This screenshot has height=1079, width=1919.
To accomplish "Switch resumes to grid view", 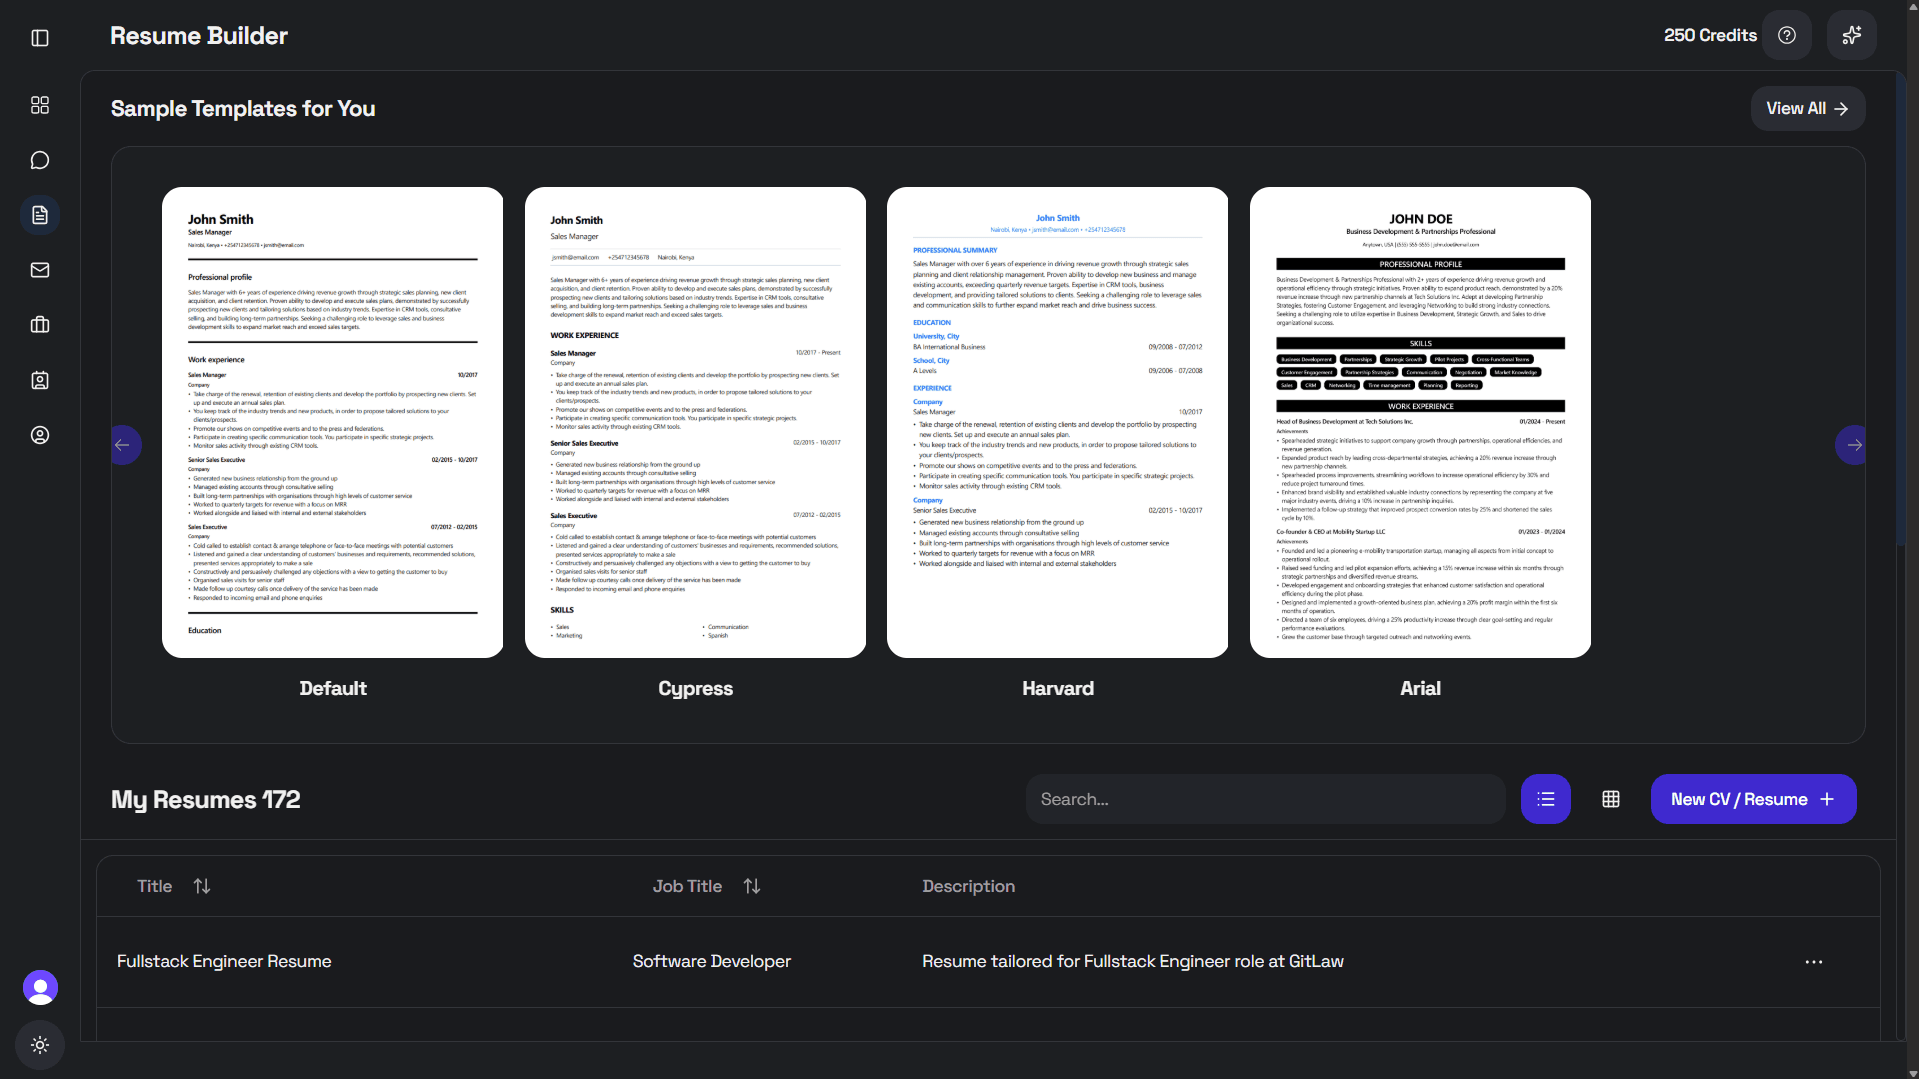I will (x=1610, y=798).
